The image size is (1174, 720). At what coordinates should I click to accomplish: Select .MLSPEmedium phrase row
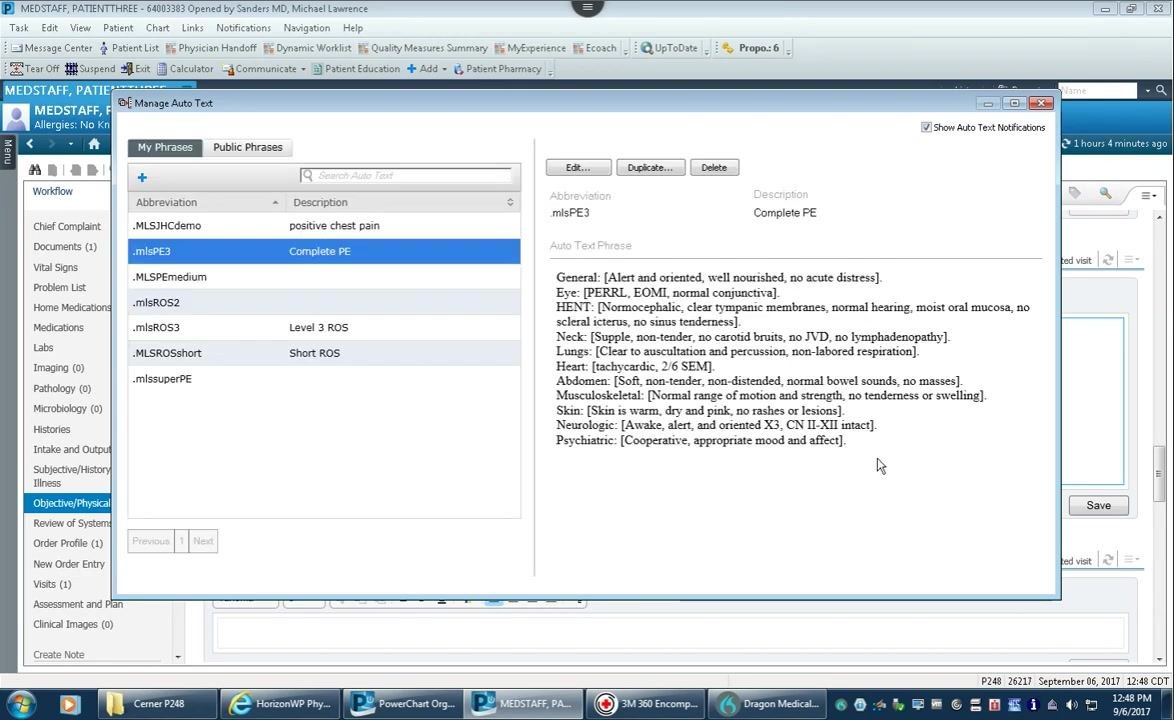324,277
